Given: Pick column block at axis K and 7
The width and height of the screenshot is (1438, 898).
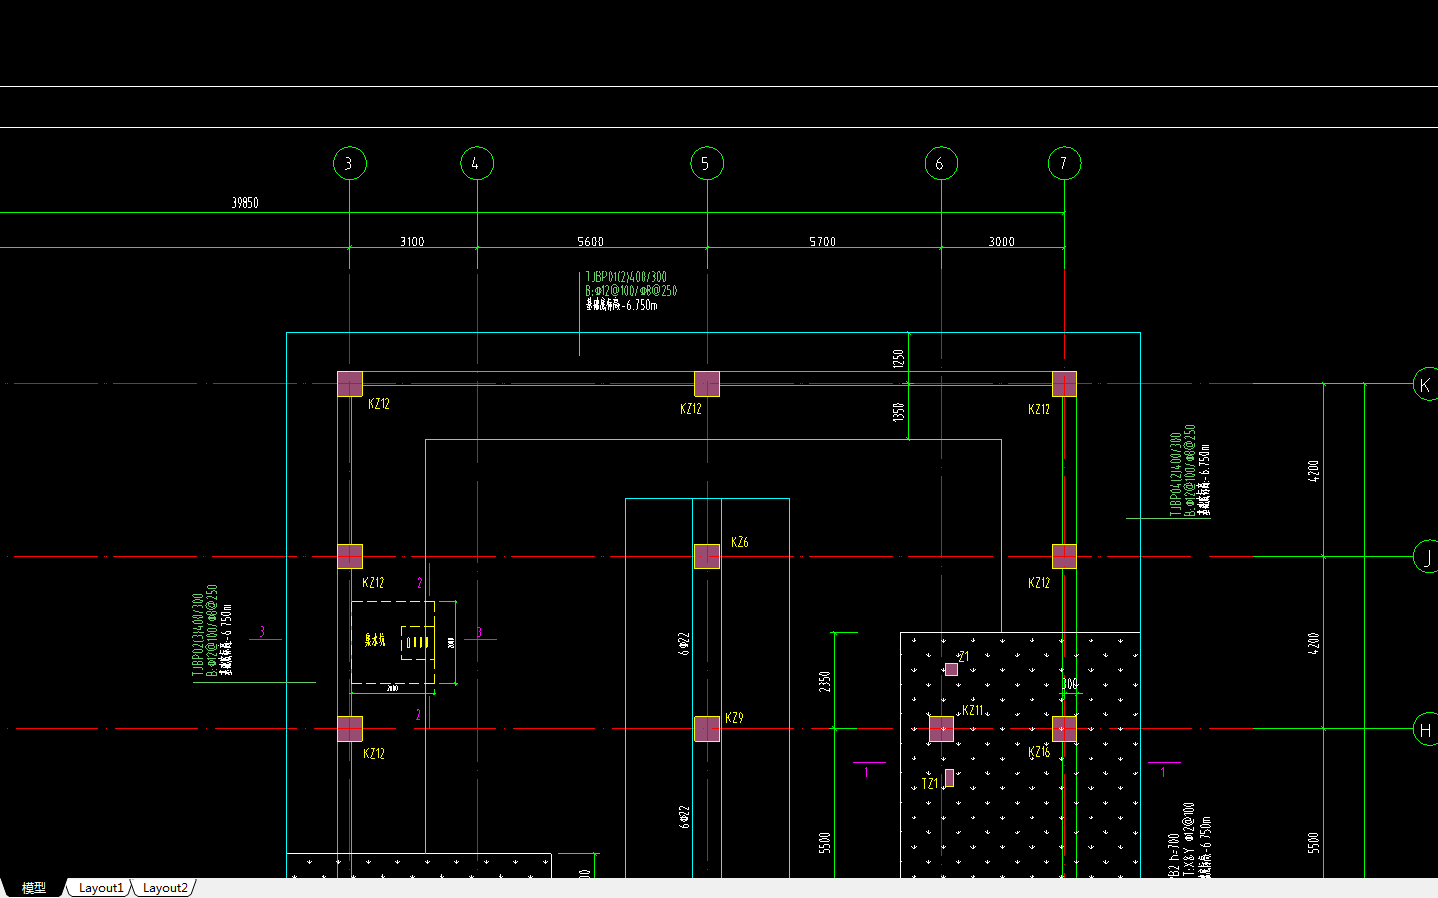Looking at the screenshot, I should point(1064,384).
